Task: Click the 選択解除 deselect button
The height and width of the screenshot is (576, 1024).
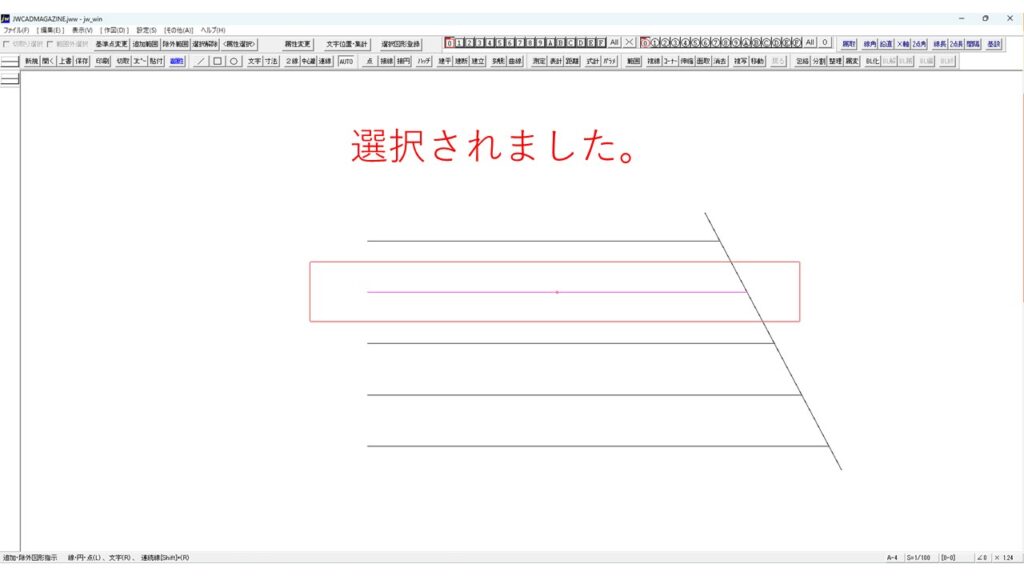Action: [204, 44]
